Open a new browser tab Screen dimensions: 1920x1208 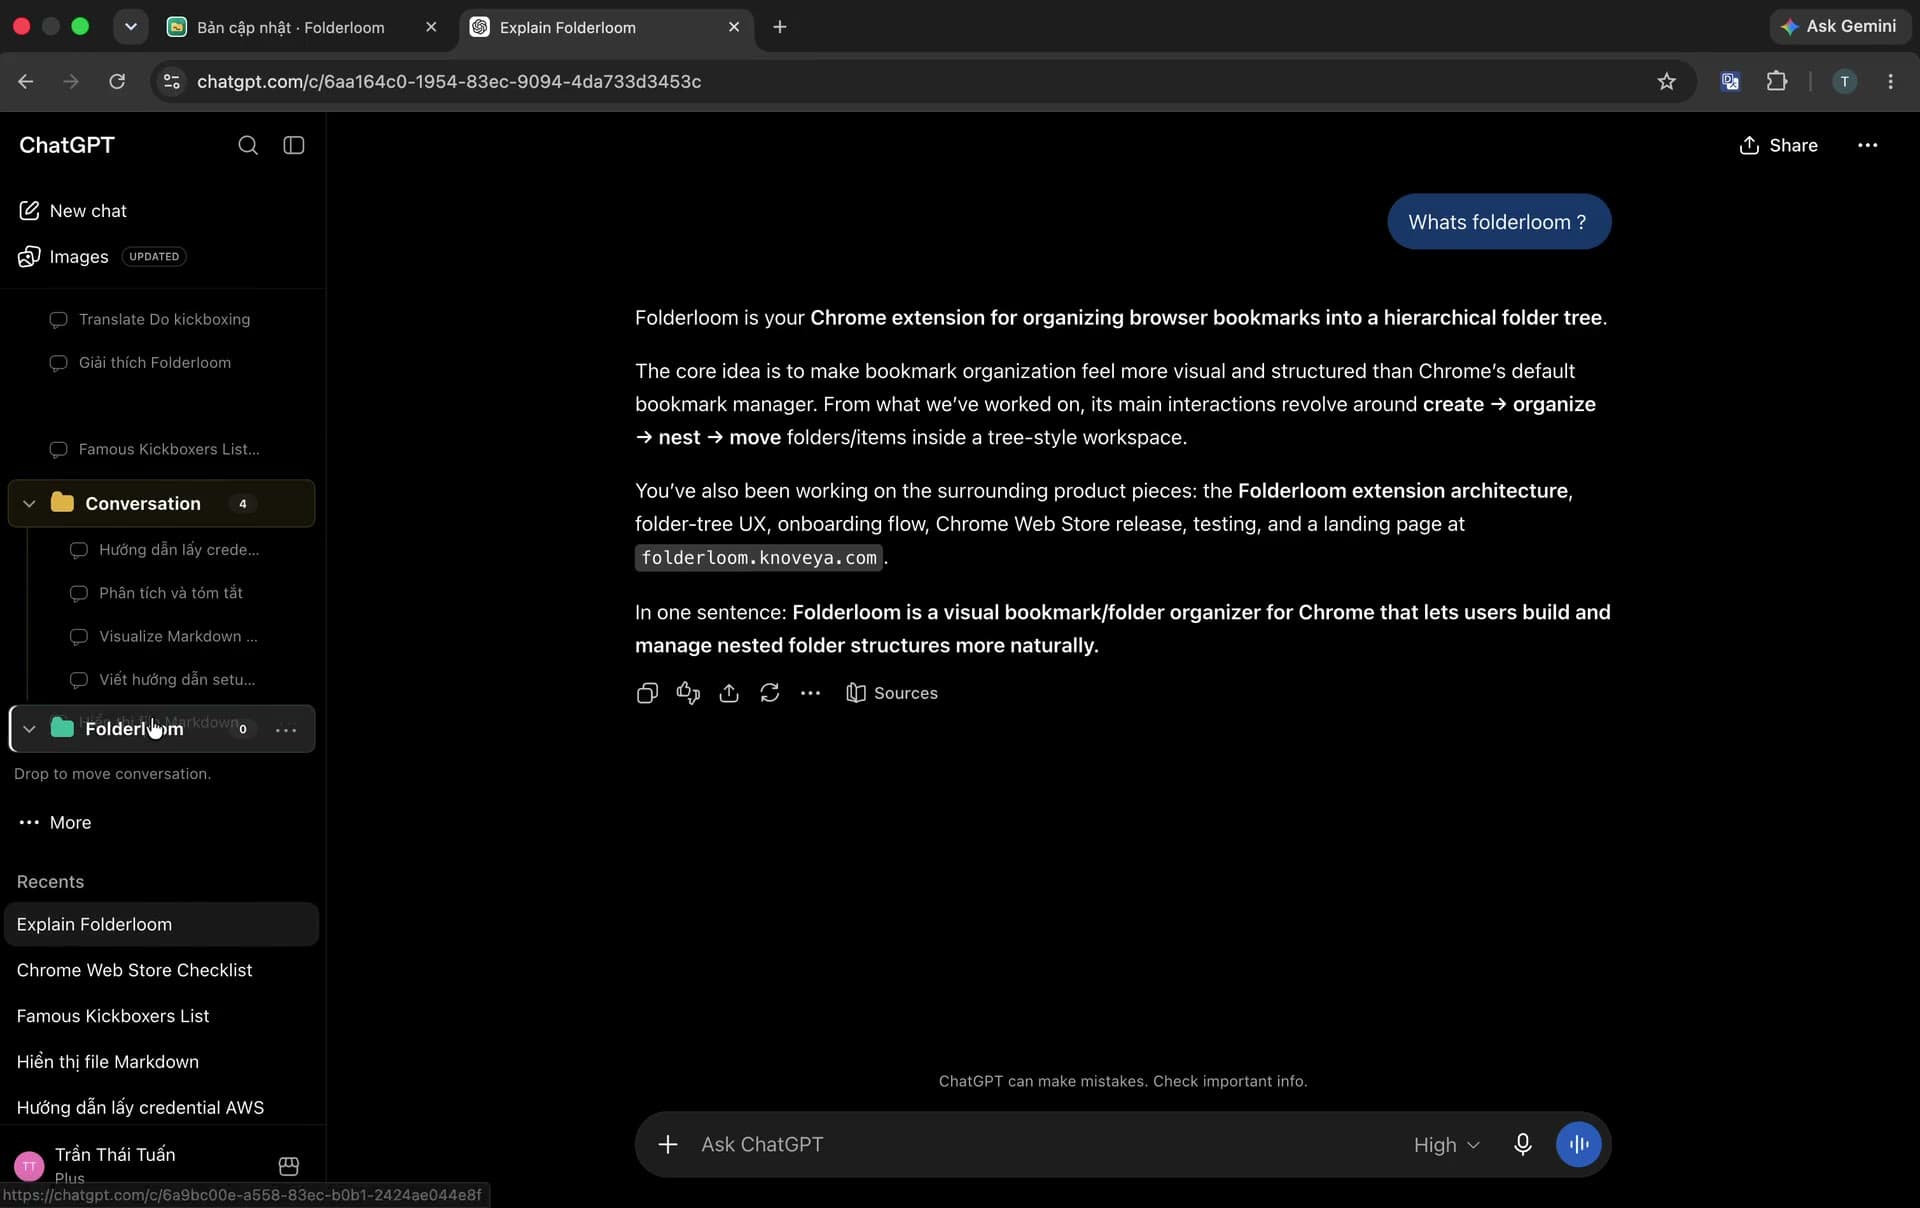pyautogui.click(x=780, y=28)
